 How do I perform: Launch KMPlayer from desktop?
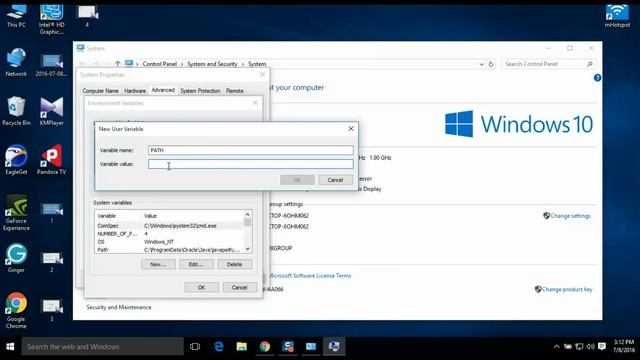coord(51,111)
